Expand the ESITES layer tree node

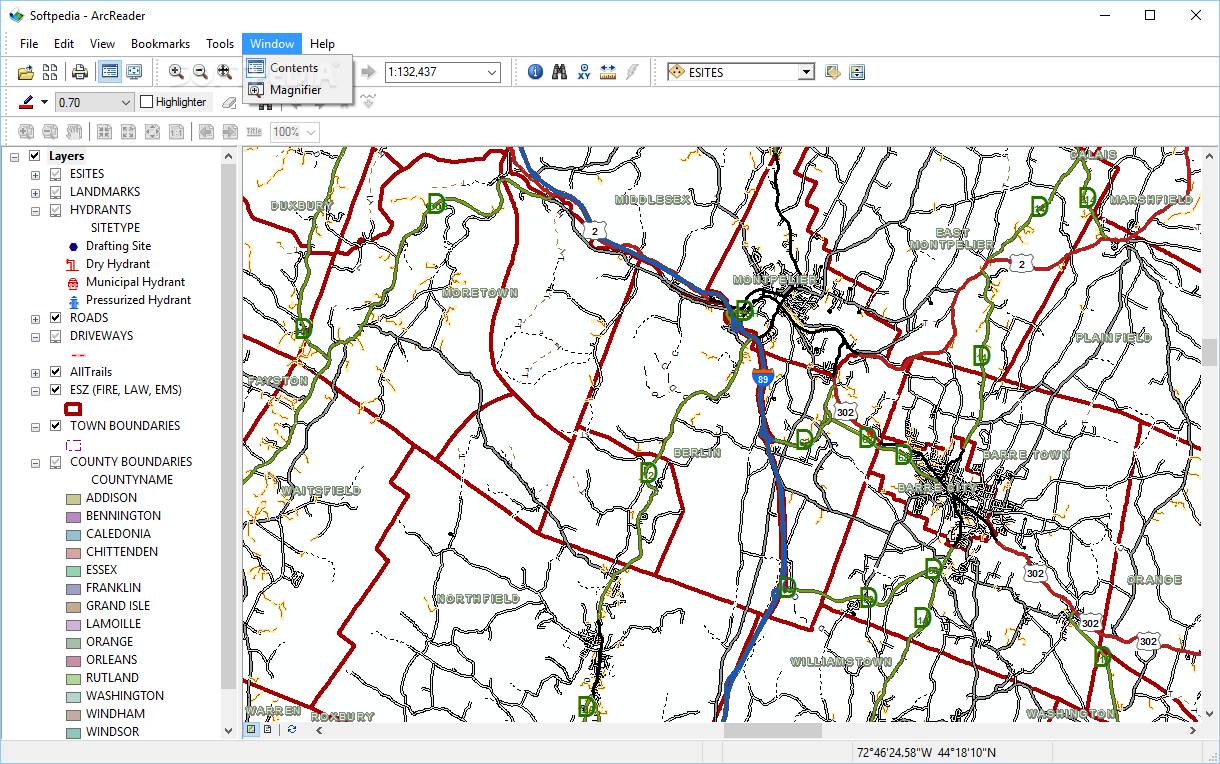[x=36, y=174]
